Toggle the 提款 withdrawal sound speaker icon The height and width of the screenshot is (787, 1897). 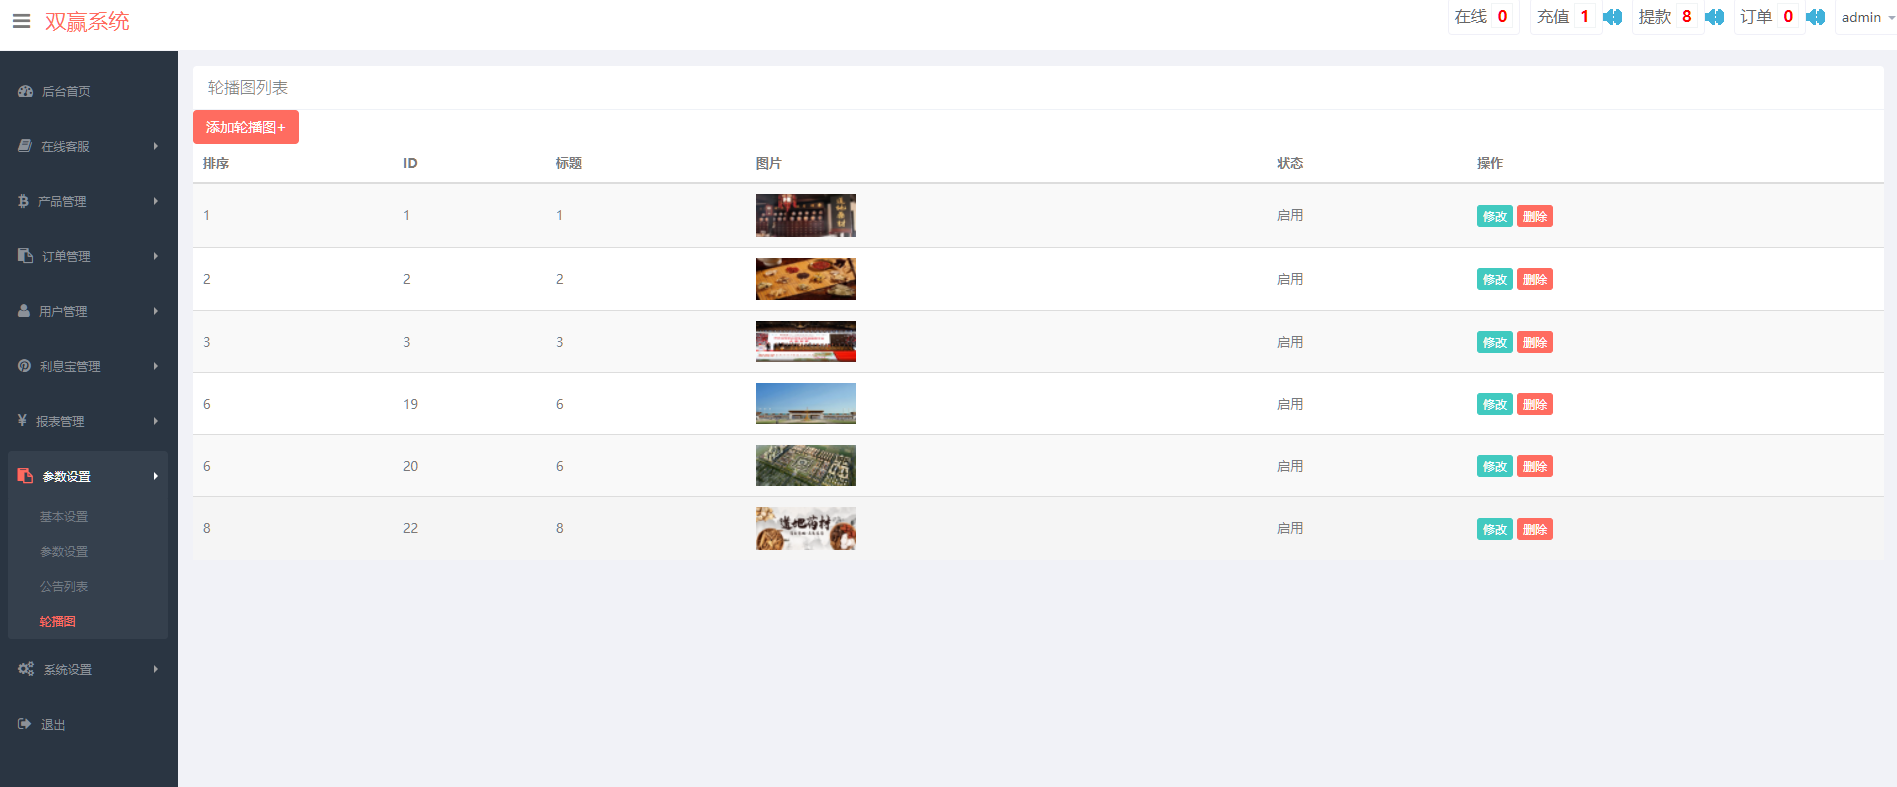(1714, 17)
